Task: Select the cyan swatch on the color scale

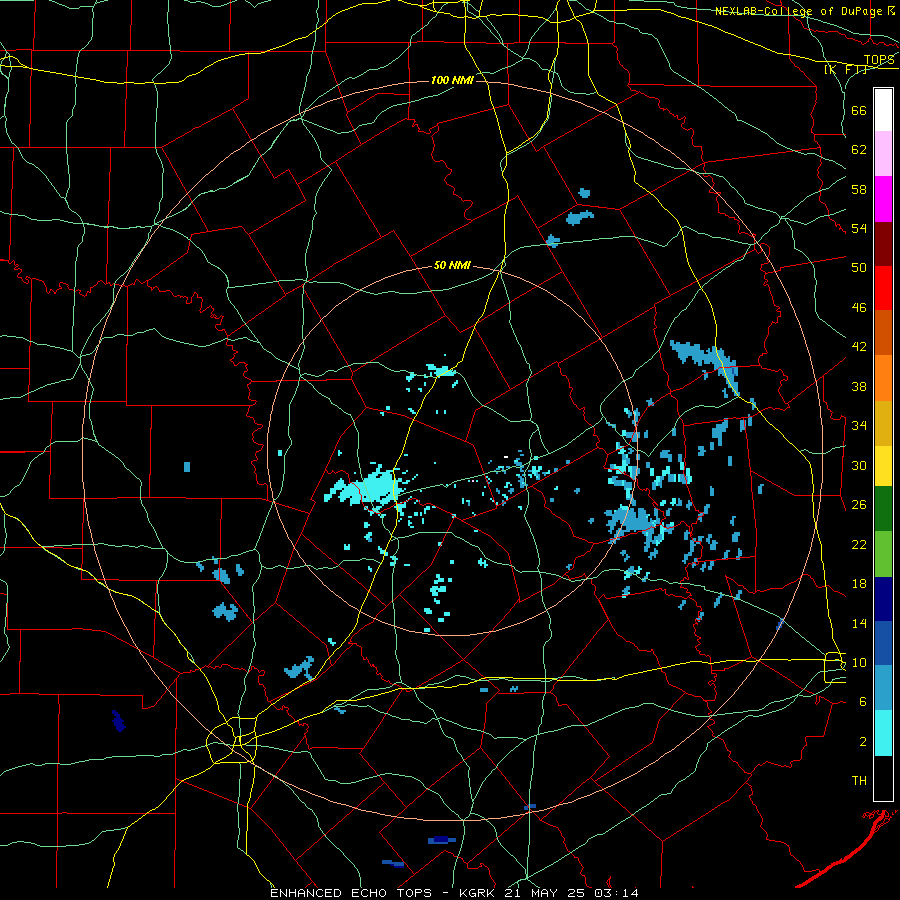Action: pyautogui.click(x=883, y=734)
